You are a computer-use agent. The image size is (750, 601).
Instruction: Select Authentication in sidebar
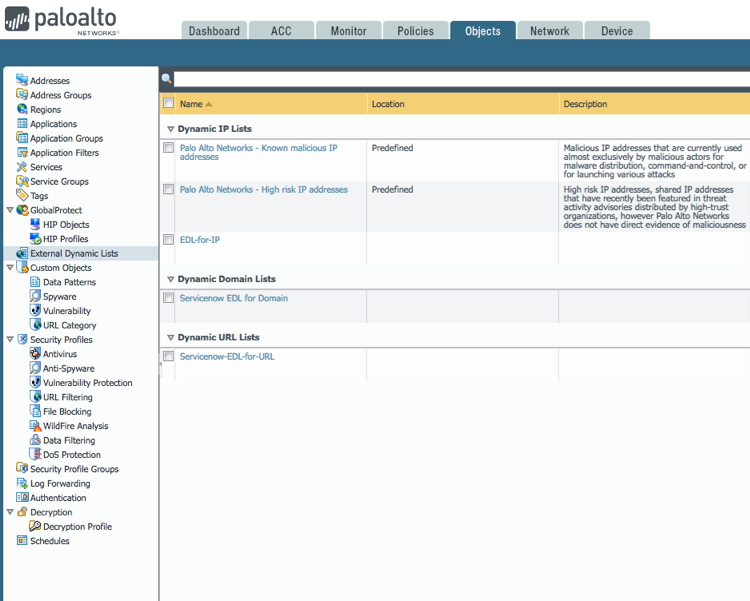[x=58, y=498]
